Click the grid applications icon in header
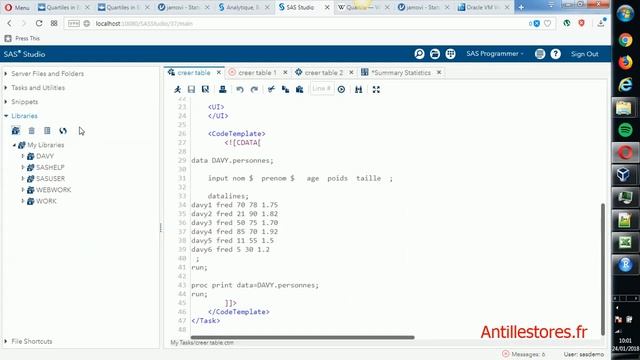The image size is (640, 360). [450, 54]
